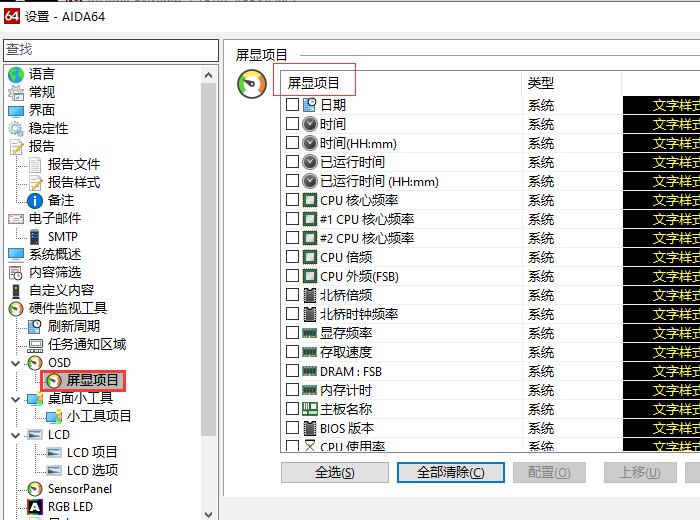Collapse the OSD tree node
Image resolution: width=700 pixels, height=520 pixels.
tap(15, 363)
